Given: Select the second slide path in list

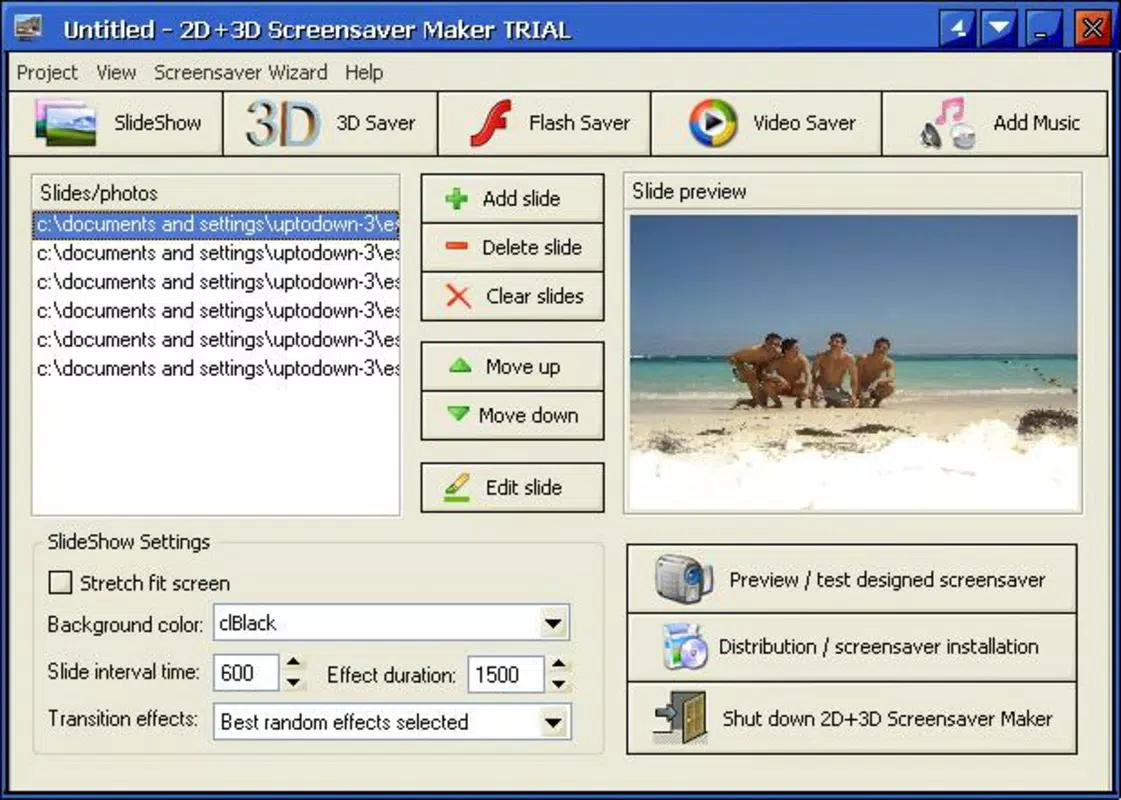Looking at the screenshot, I should (x=216, y=253).
